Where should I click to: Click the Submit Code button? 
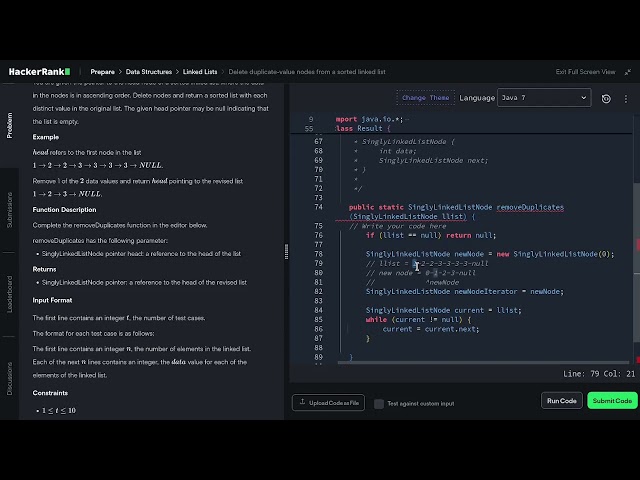612,401
